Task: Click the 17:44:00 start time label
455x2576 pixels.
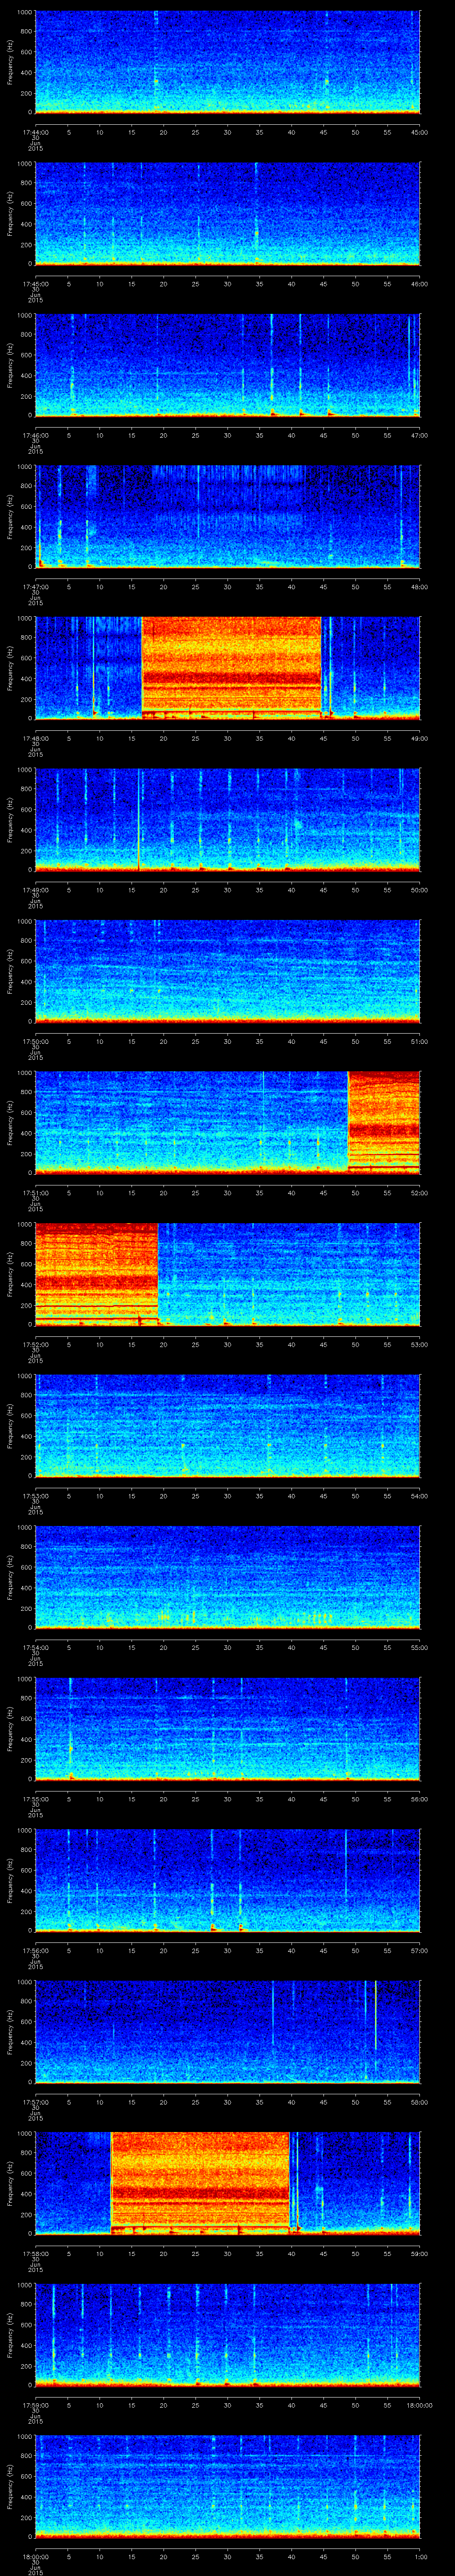Action: 35,132
